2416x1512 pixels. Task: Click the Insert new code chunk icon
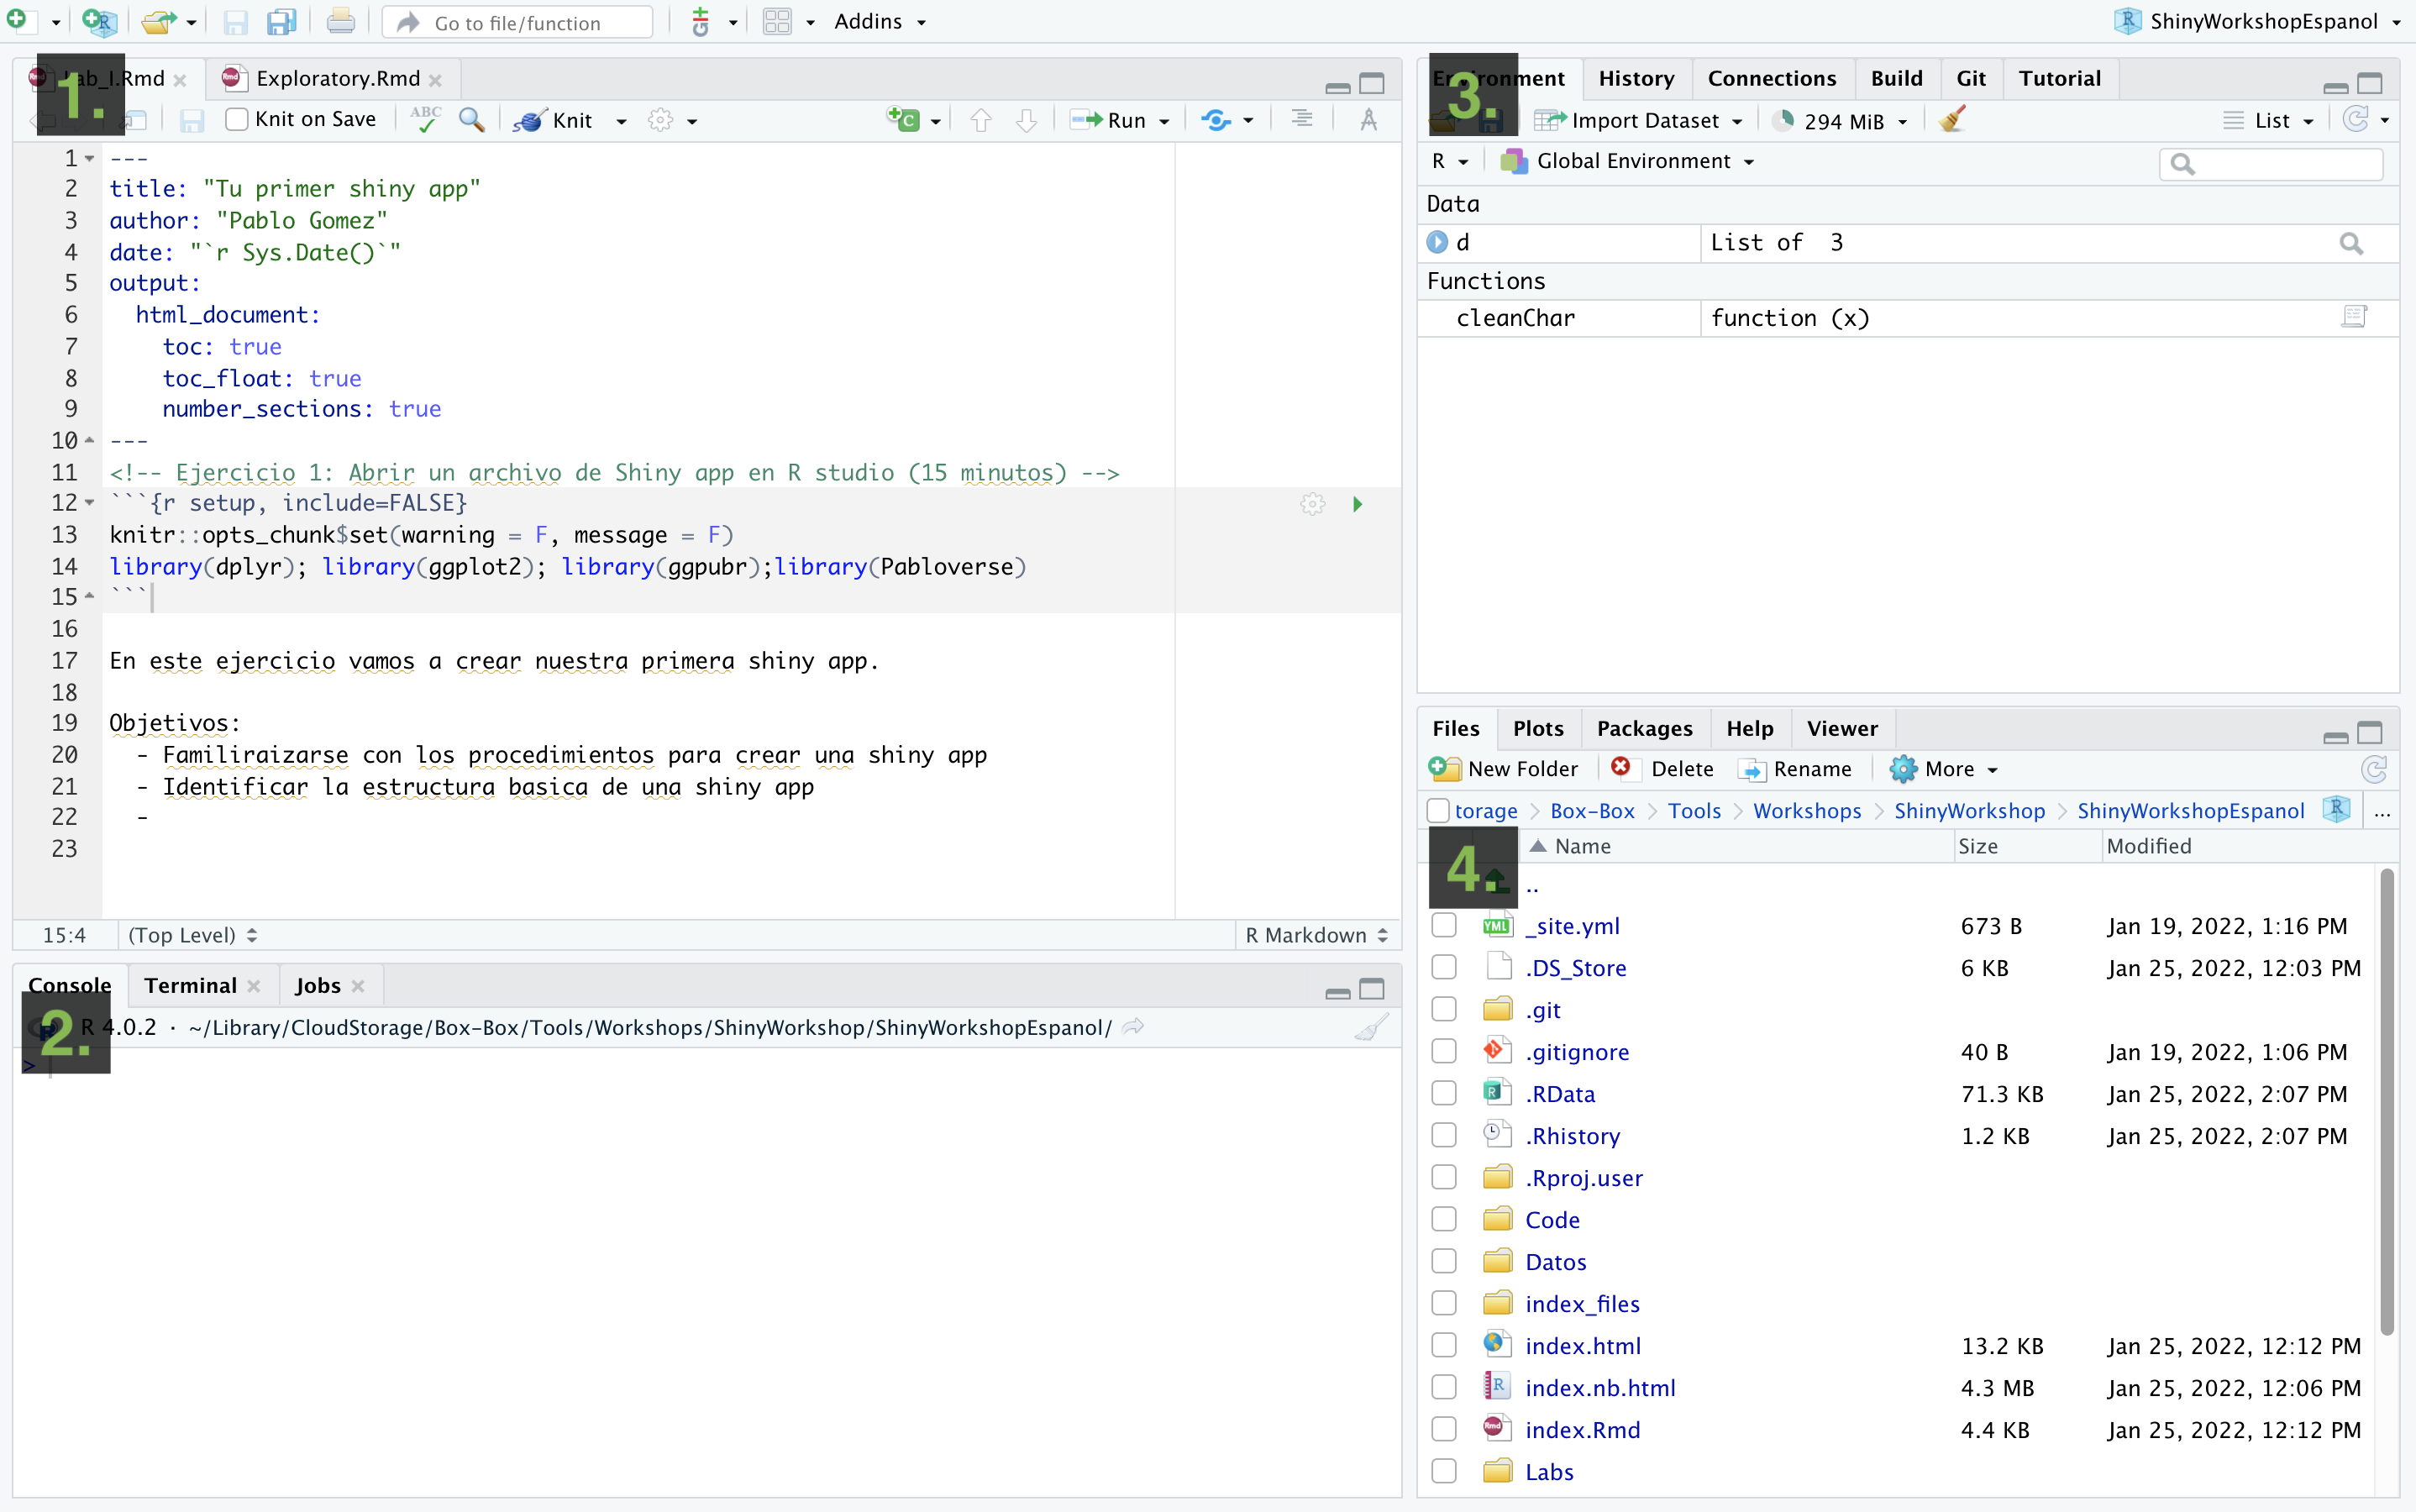pyautogui.click(x=903, y=120)
